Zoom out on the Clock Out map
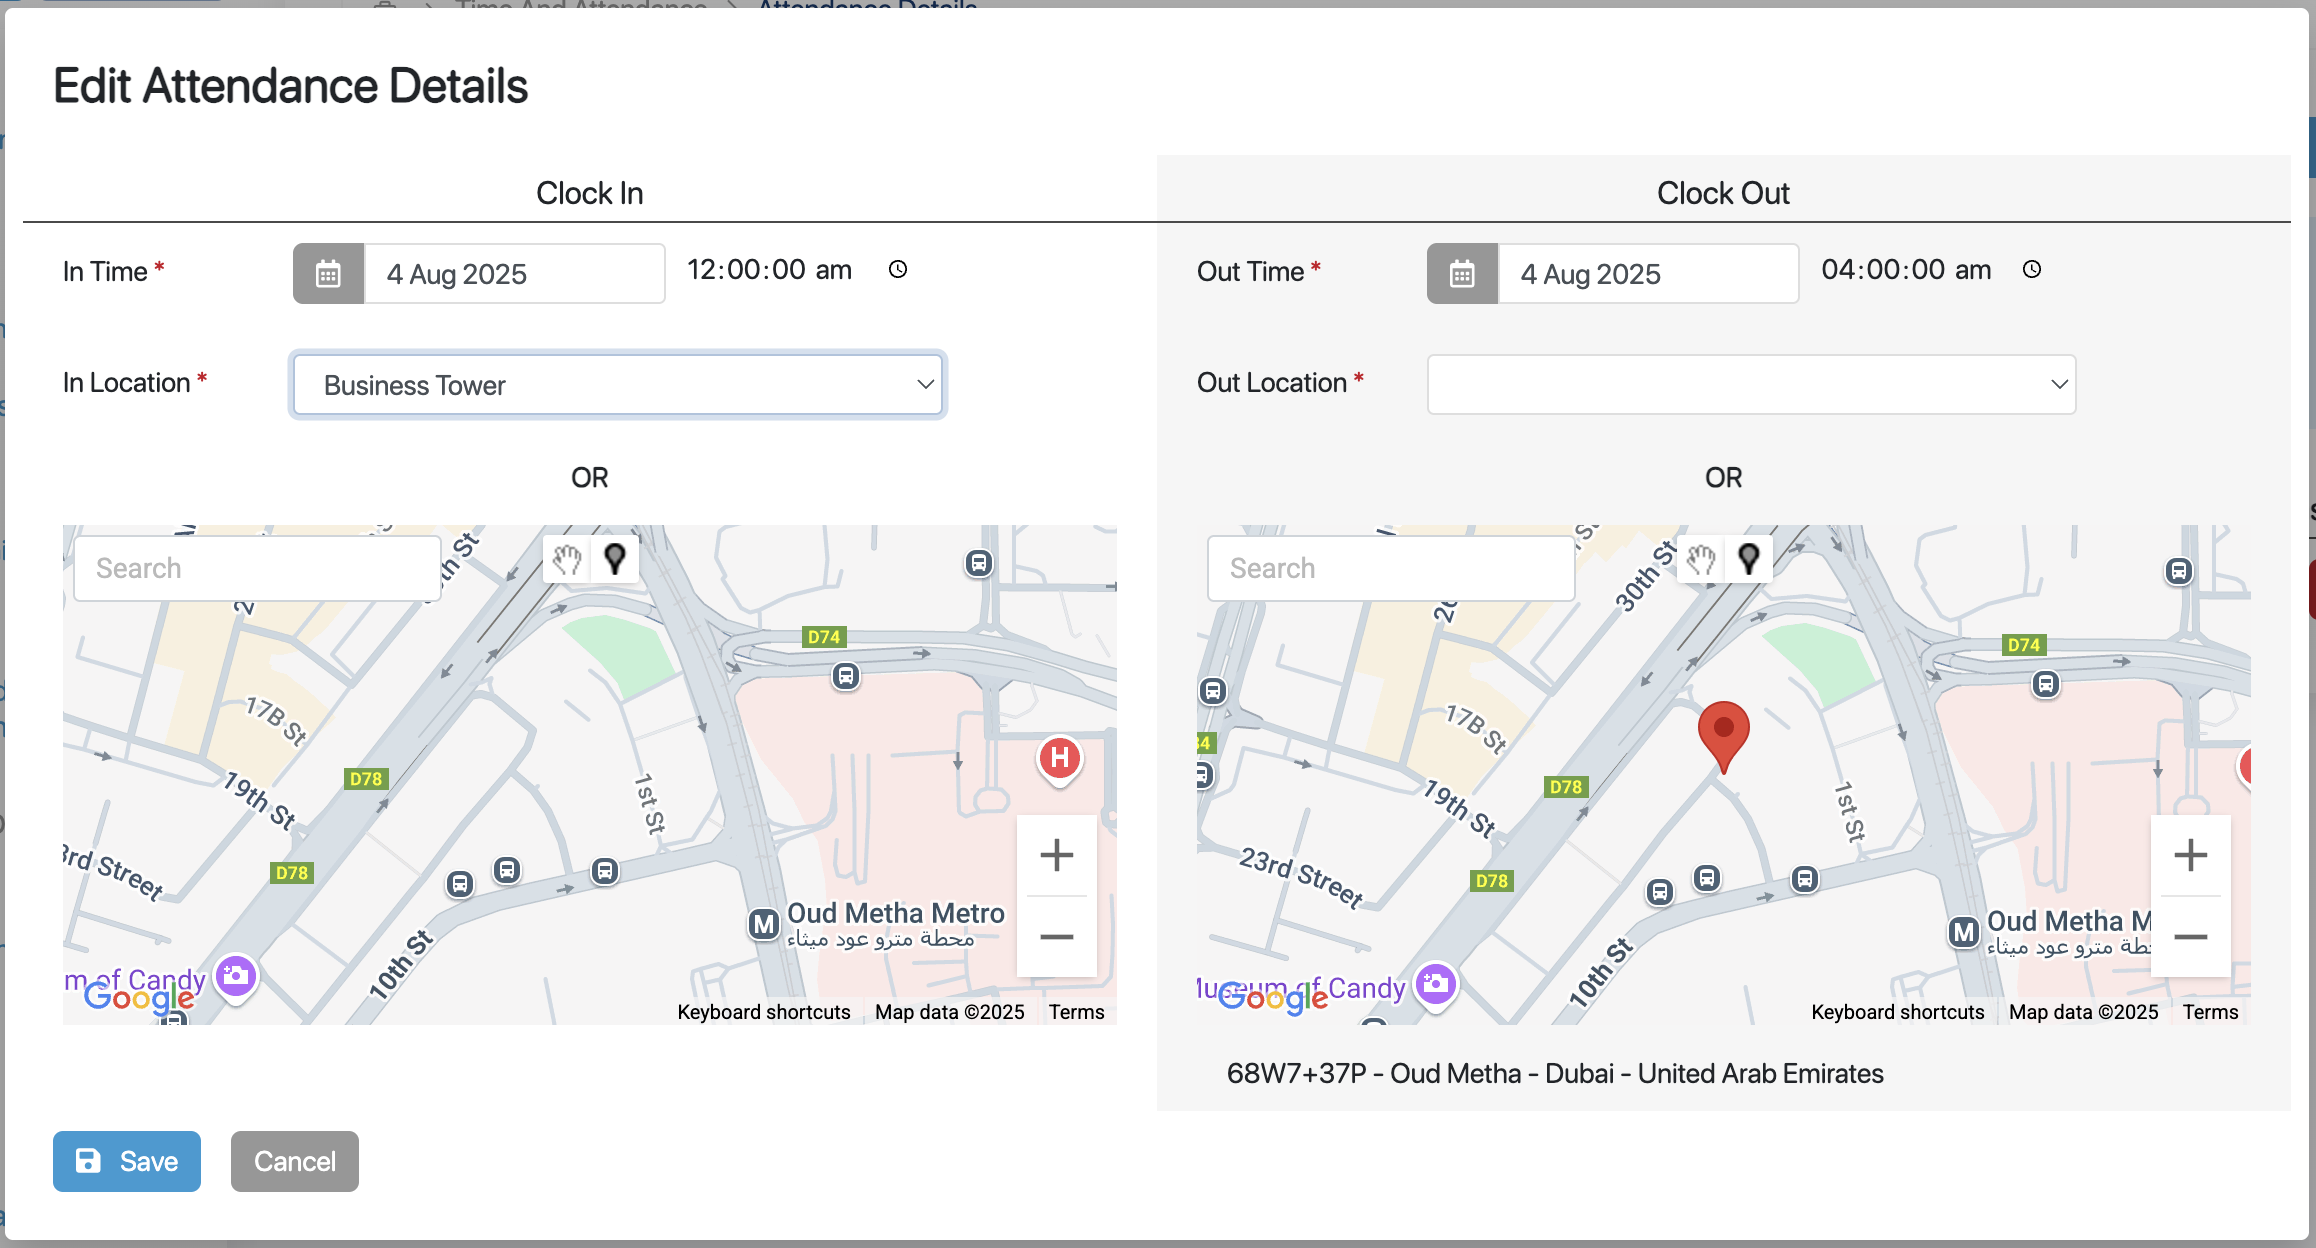 tap(2190, 936)
